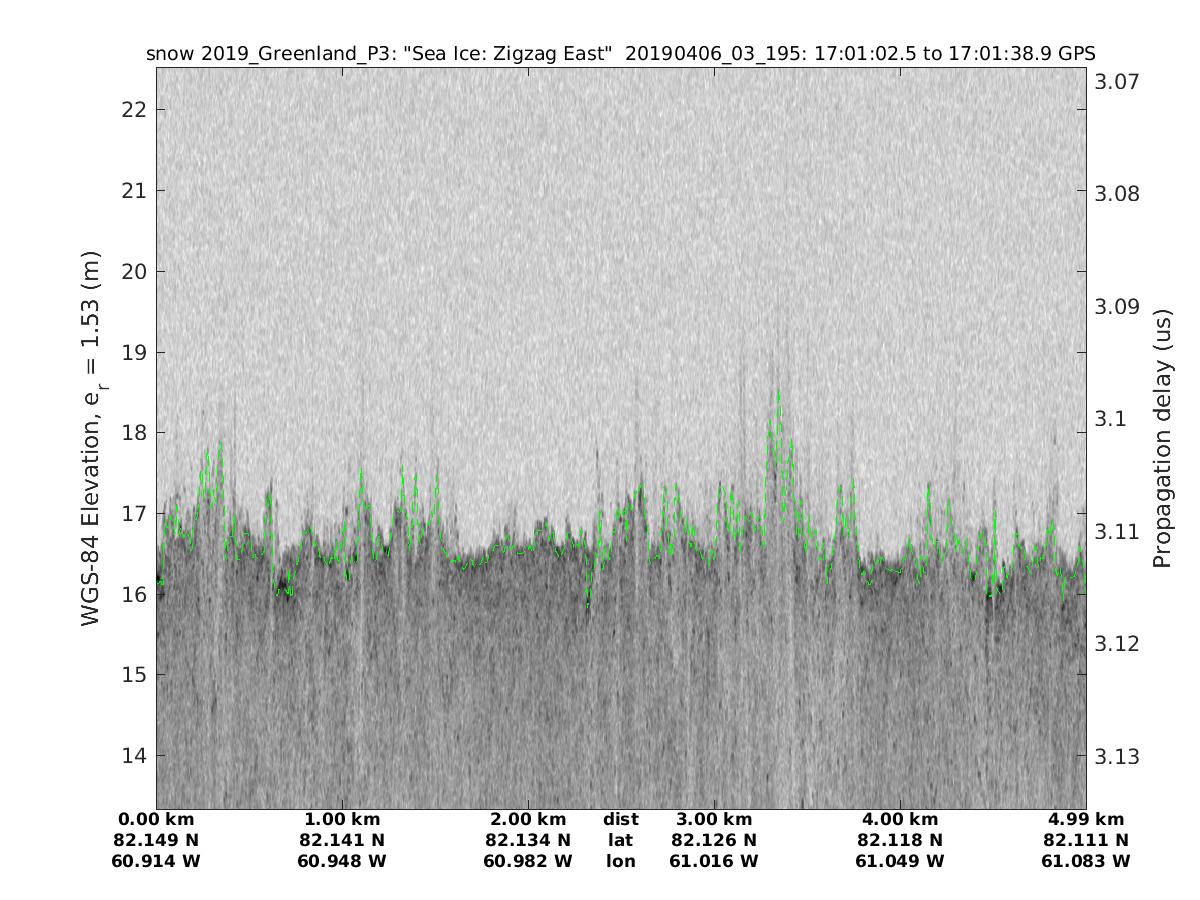
Task: Click the 14 tick on elevation axis
Action: (x=137, y=755)
